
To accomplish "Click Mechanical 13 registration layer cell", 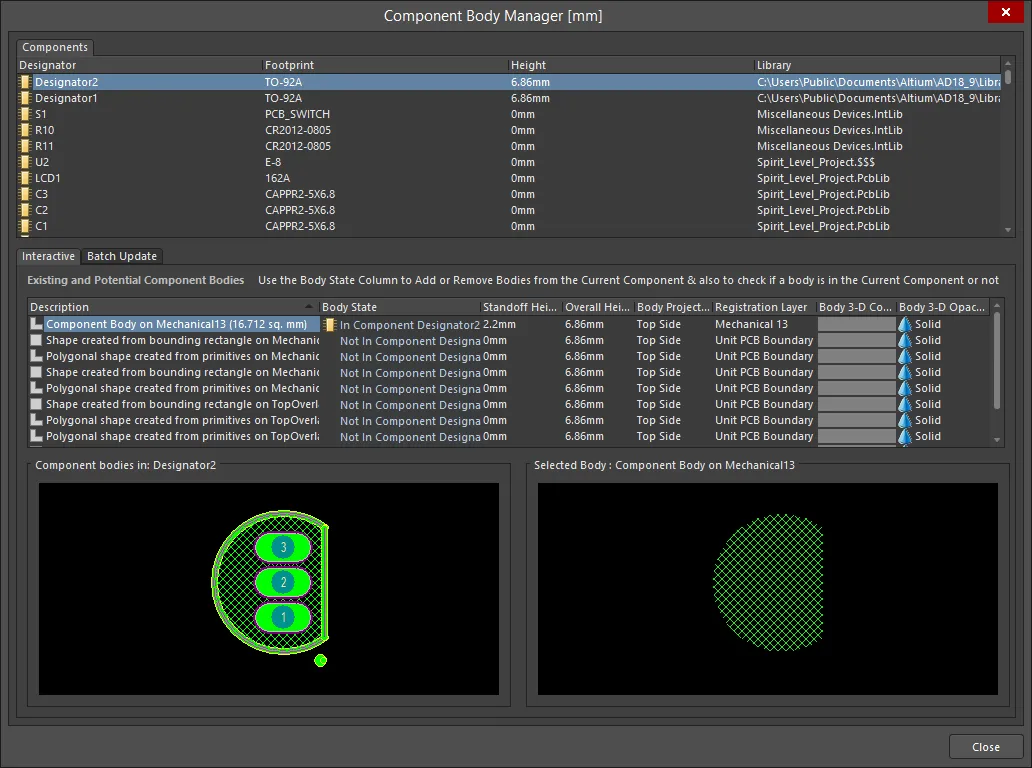I will 752,324.
